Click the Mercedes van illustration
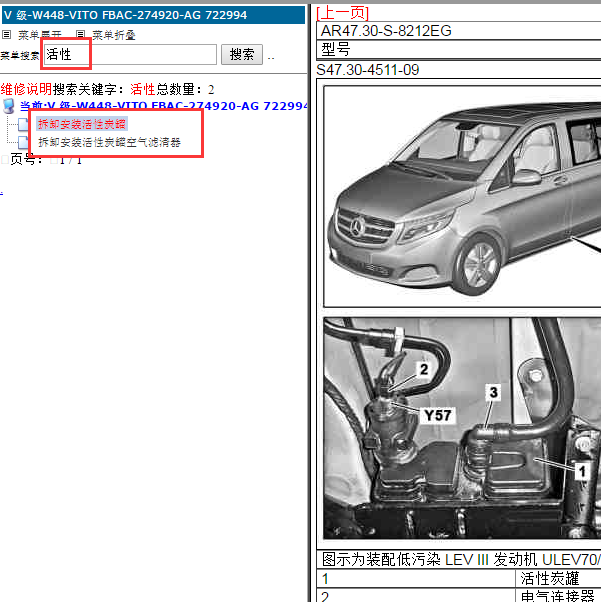601x602 pixels. (462, 196)
